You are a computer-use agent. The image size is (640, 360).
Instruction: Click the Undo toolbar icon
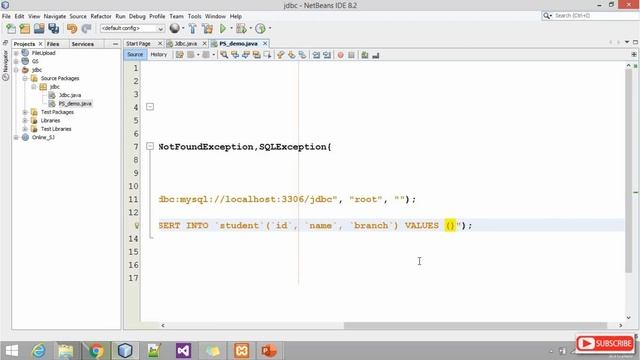coord(72,29)
